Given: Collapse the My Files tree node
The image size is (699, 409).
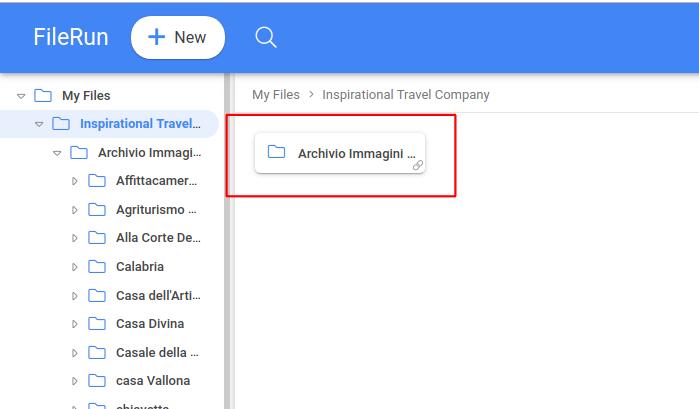Looking at the screenshot, I should coord(21,96).
